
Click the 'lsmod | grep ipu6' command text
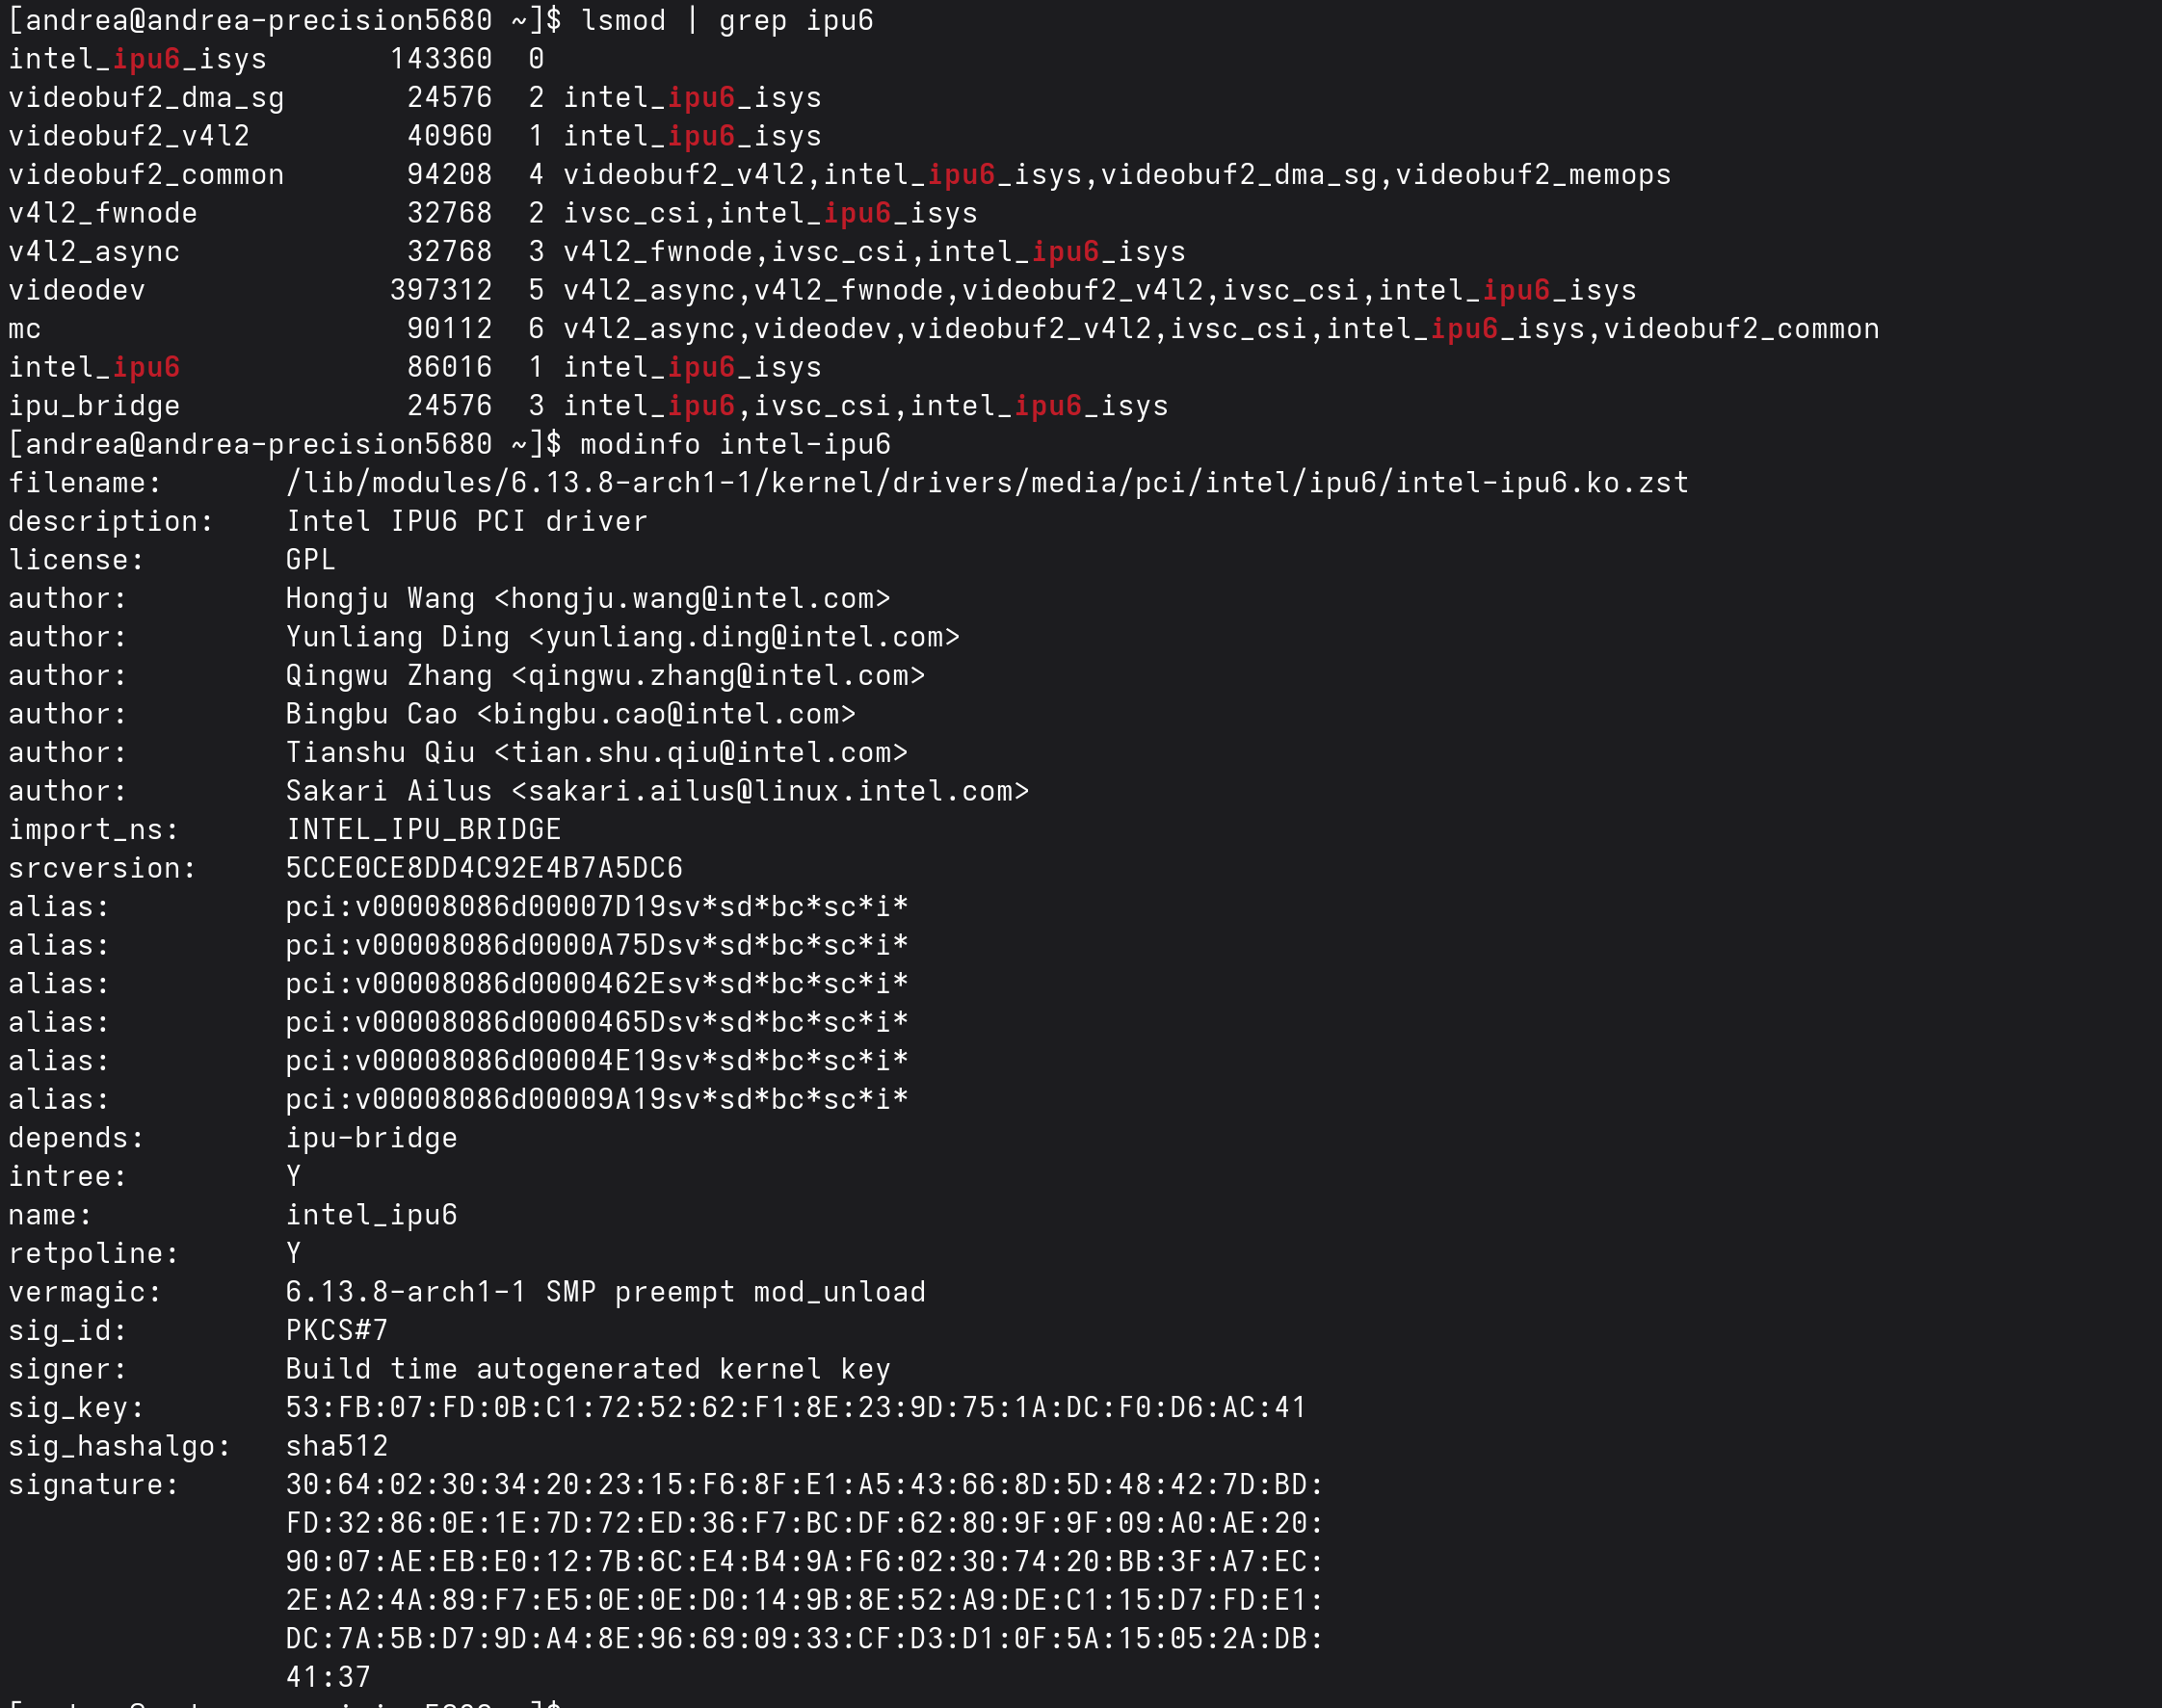[727, 20]
